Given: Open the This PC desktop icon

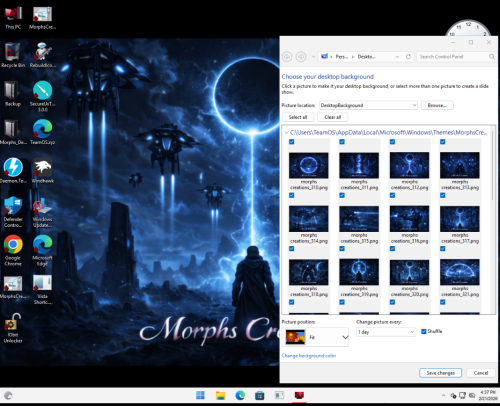Looking at the screenshot, I should pos(13,18).
